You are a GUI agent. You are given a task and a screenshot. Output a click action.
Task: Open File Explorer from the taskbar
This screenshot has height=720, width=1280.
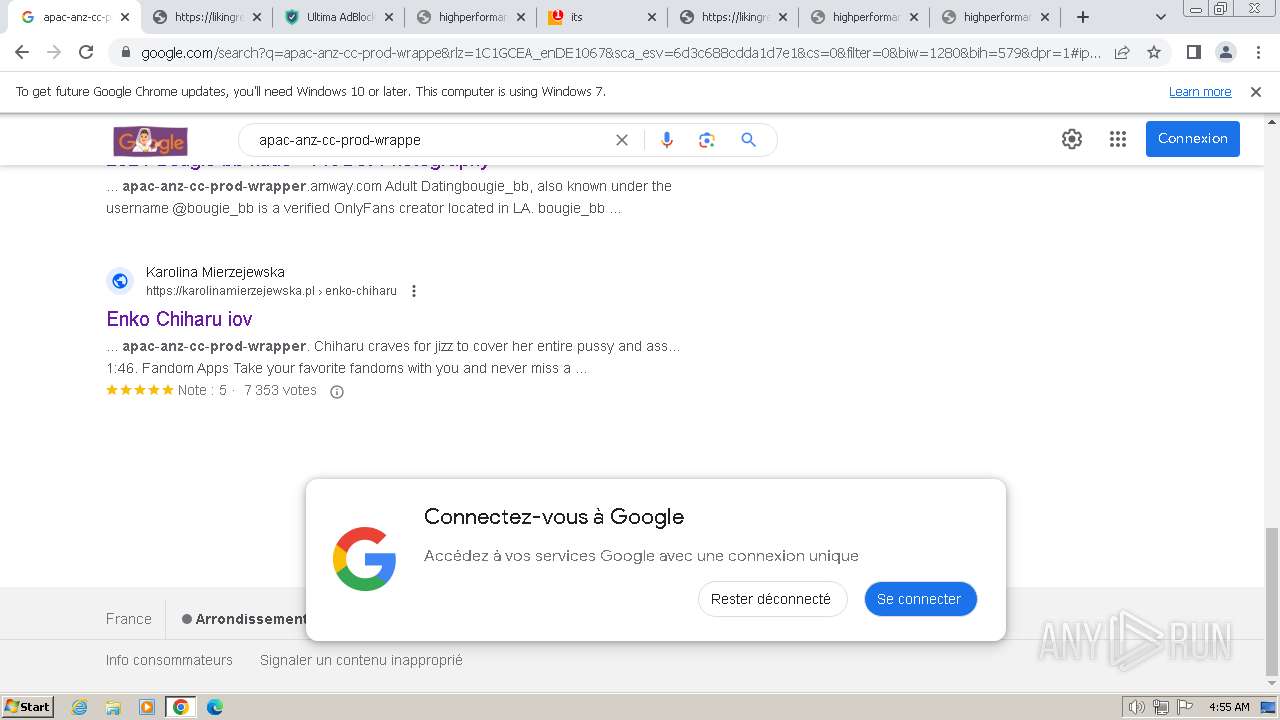pos(113,707)
